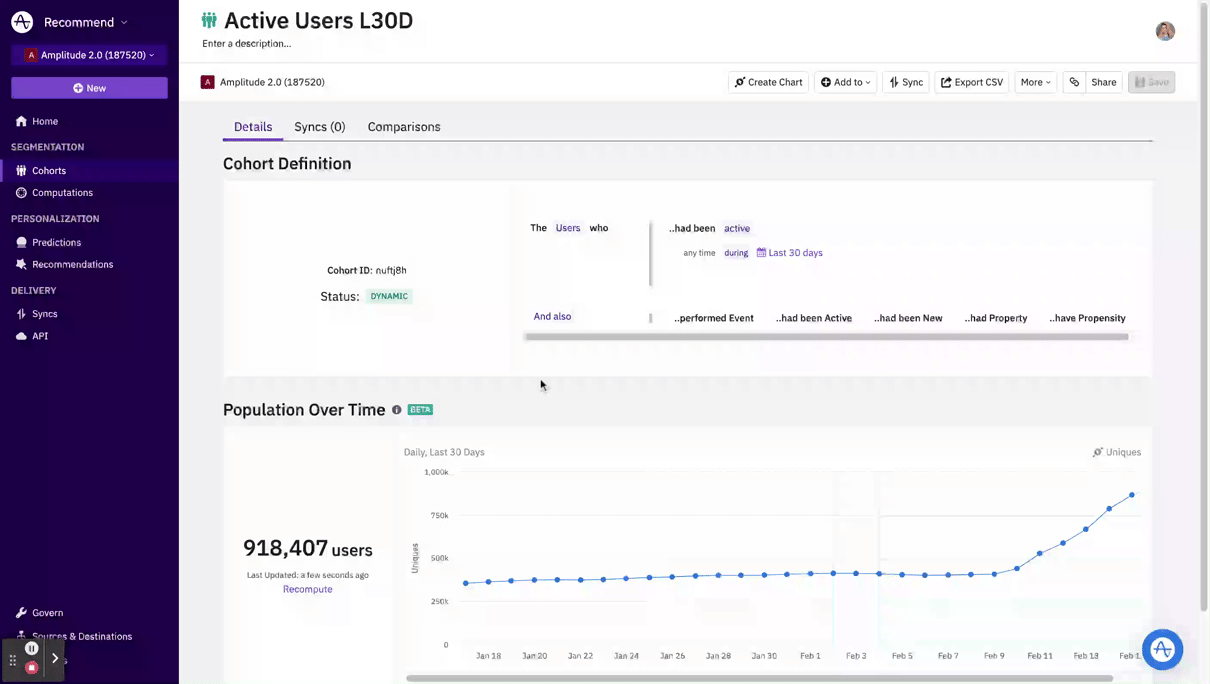
Task: Open the user profile avatar
Action: coord(1165,31)
